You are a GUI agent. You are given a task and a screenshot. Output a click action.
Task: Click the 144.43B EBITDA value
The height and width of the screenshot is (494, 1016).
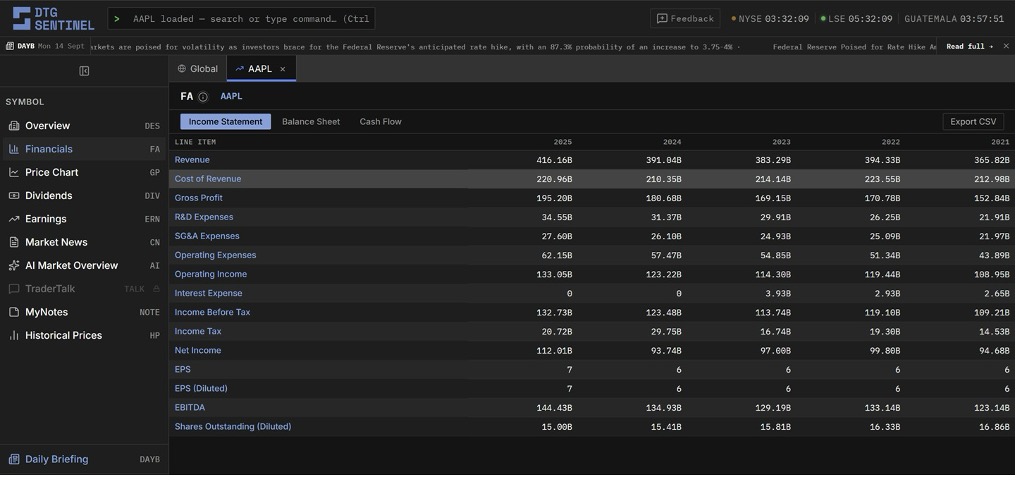[x=554, y=408]
